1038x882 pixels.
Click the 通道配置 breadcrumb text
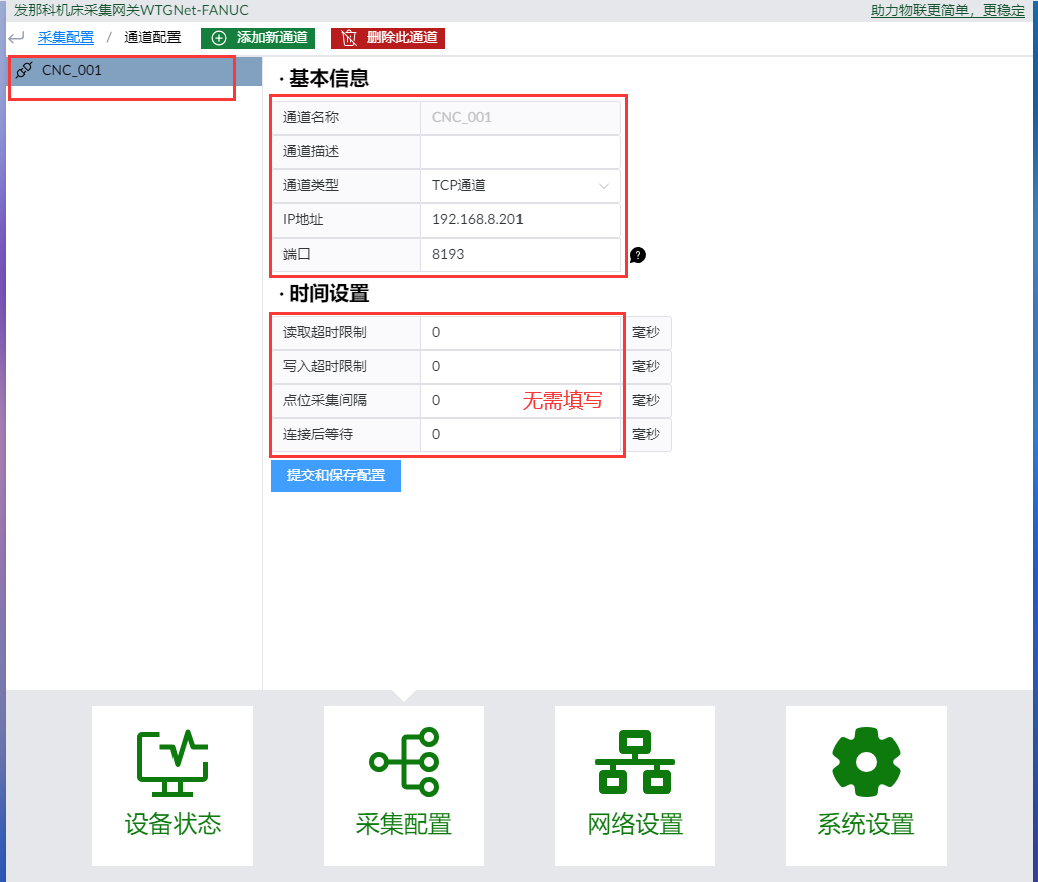tap(152, 38)
